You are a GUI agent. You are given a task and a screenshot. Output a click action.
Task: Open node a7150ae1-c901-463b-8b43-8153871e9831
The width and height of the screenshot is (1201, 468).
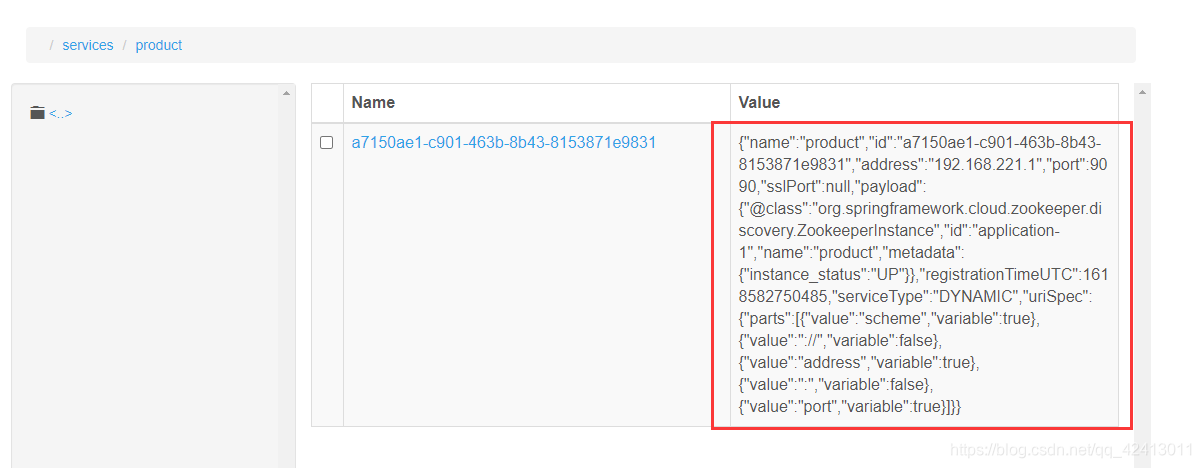click(504, 142)
